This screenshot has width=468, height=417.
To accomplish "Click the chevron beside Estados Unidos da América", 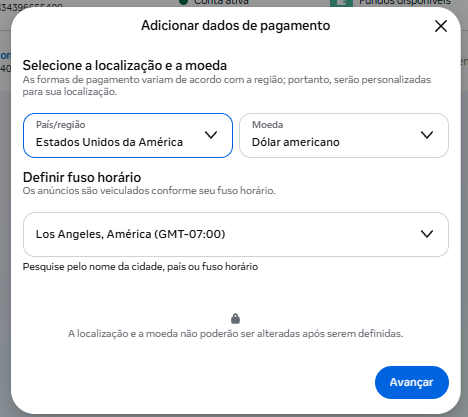I will tap(211, 135).
